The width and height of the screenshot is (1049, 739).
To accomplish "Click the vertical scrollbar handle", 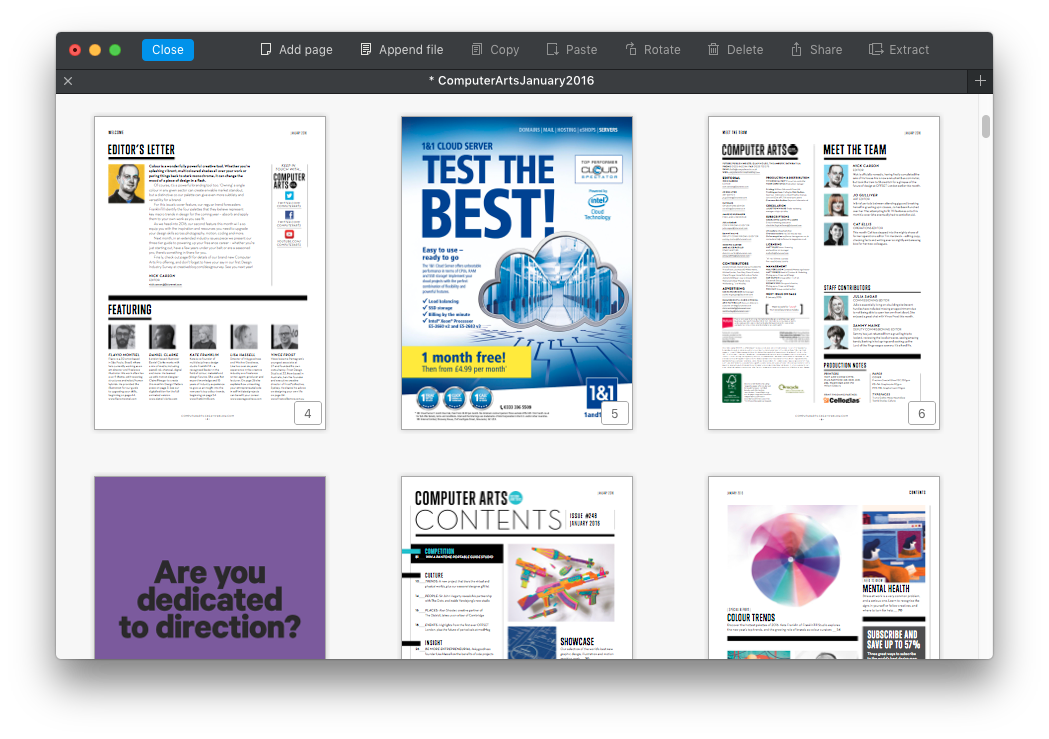I will (986, 127).
